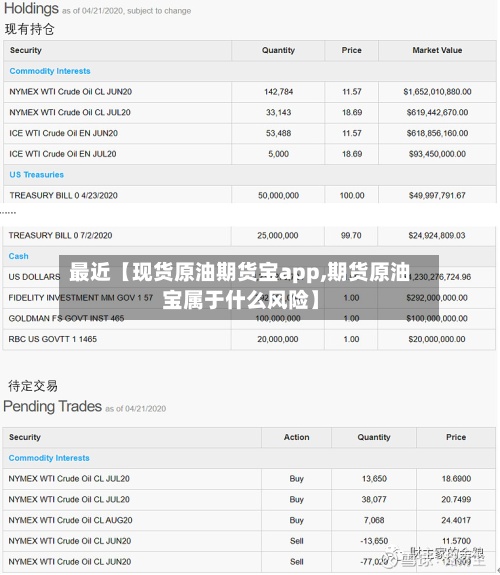Select FIDELITY INVESTMENT MM GOV 1 57
The image size is (500, 575).
81,298
